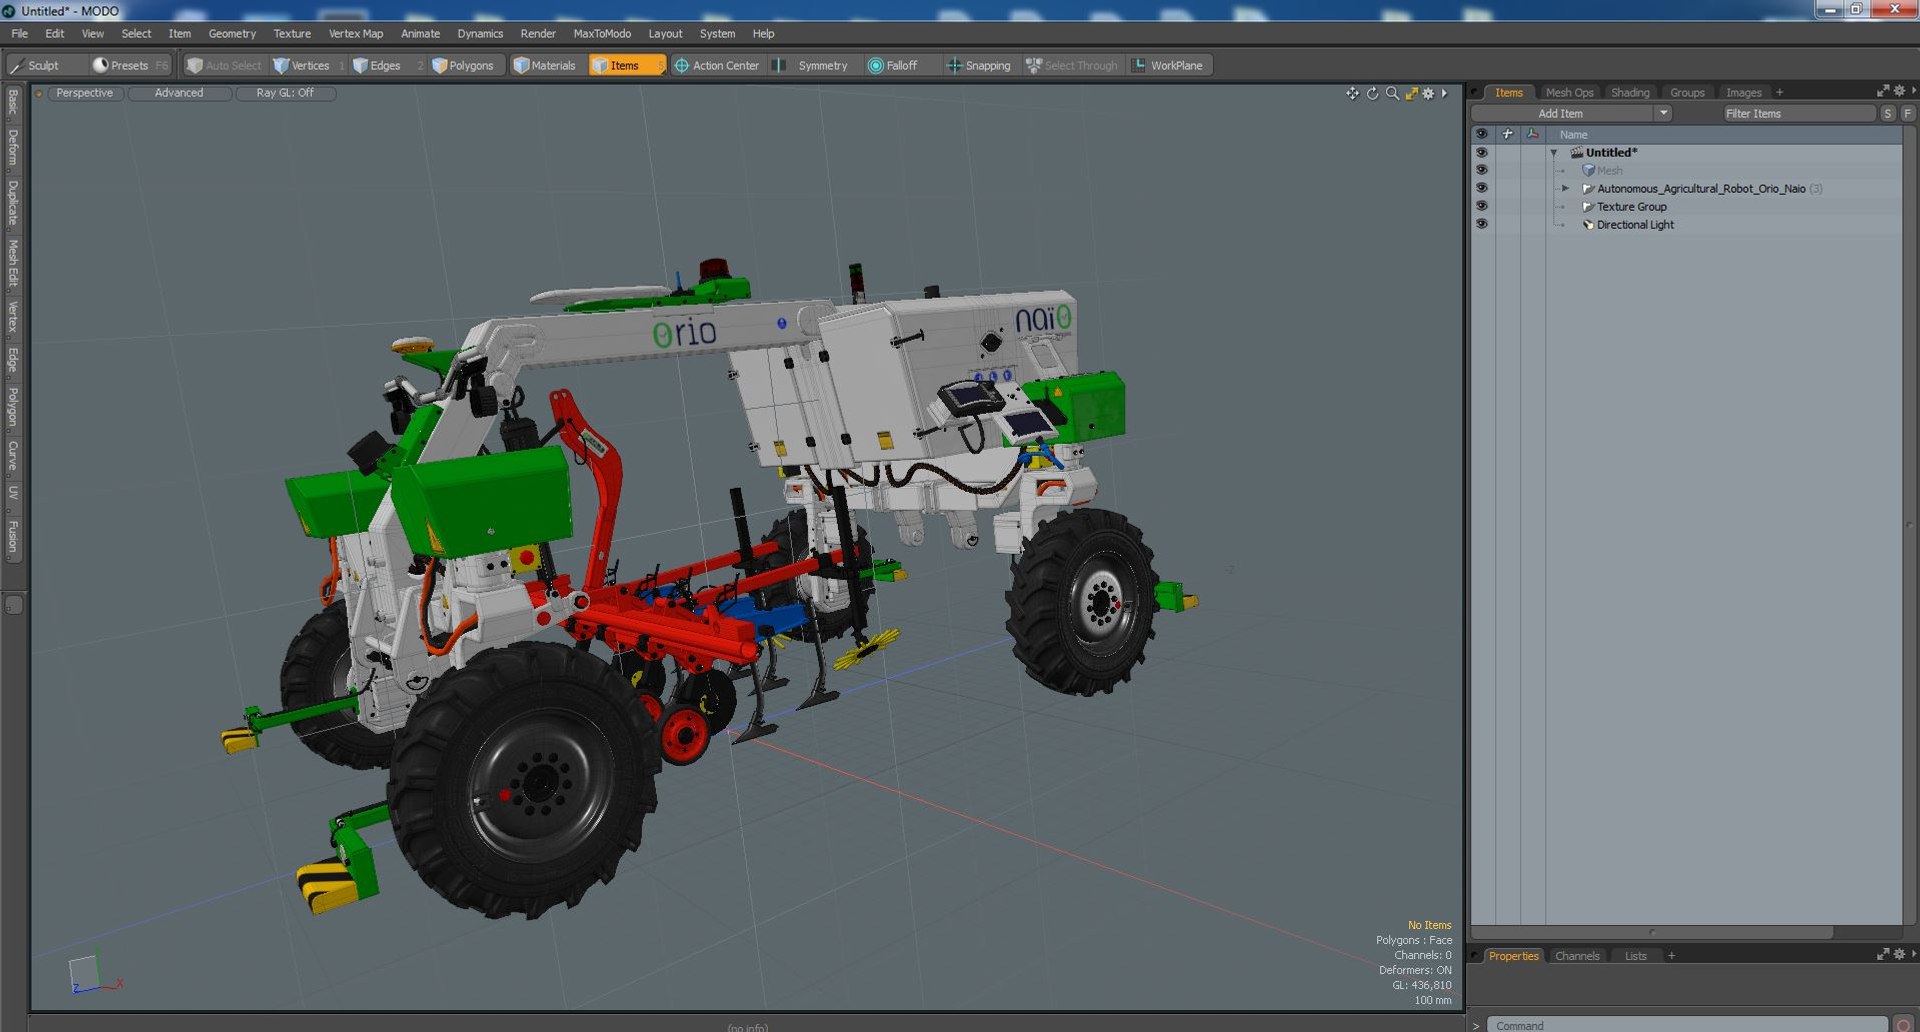Click the viewport pan icon

[x=1352, y=93]
